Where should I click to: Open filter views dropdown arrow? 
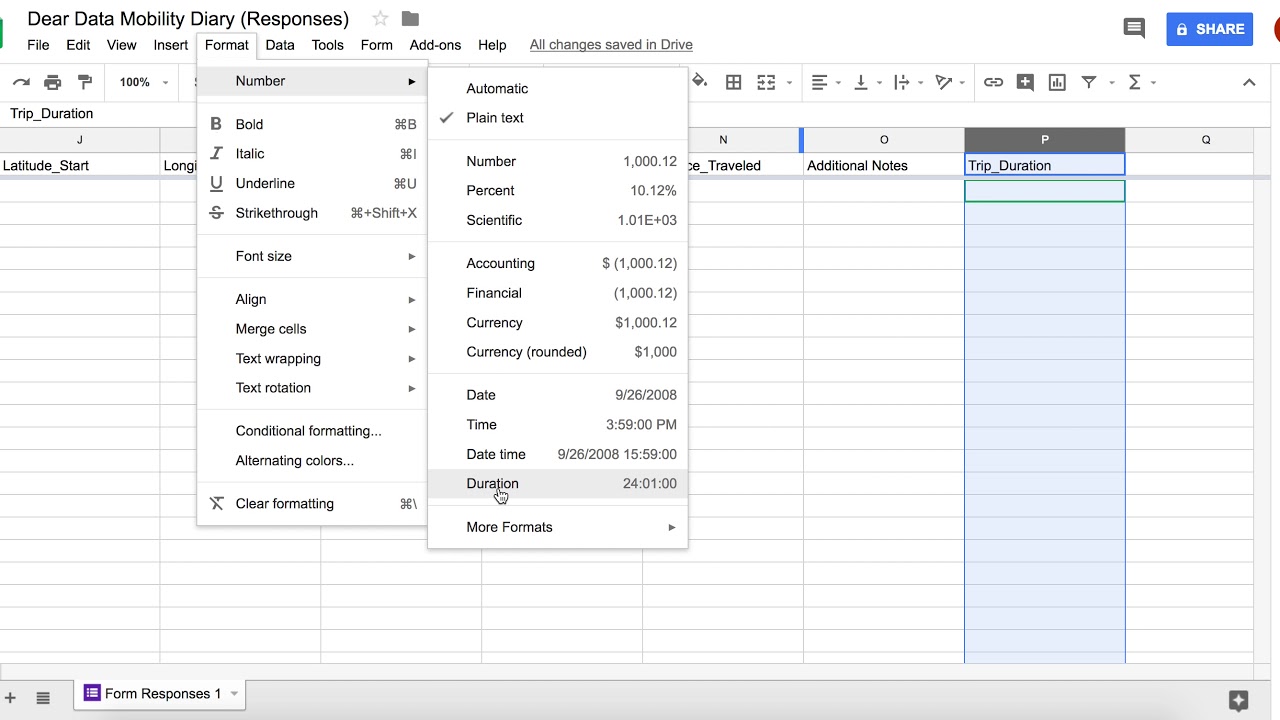(1111, 82)
